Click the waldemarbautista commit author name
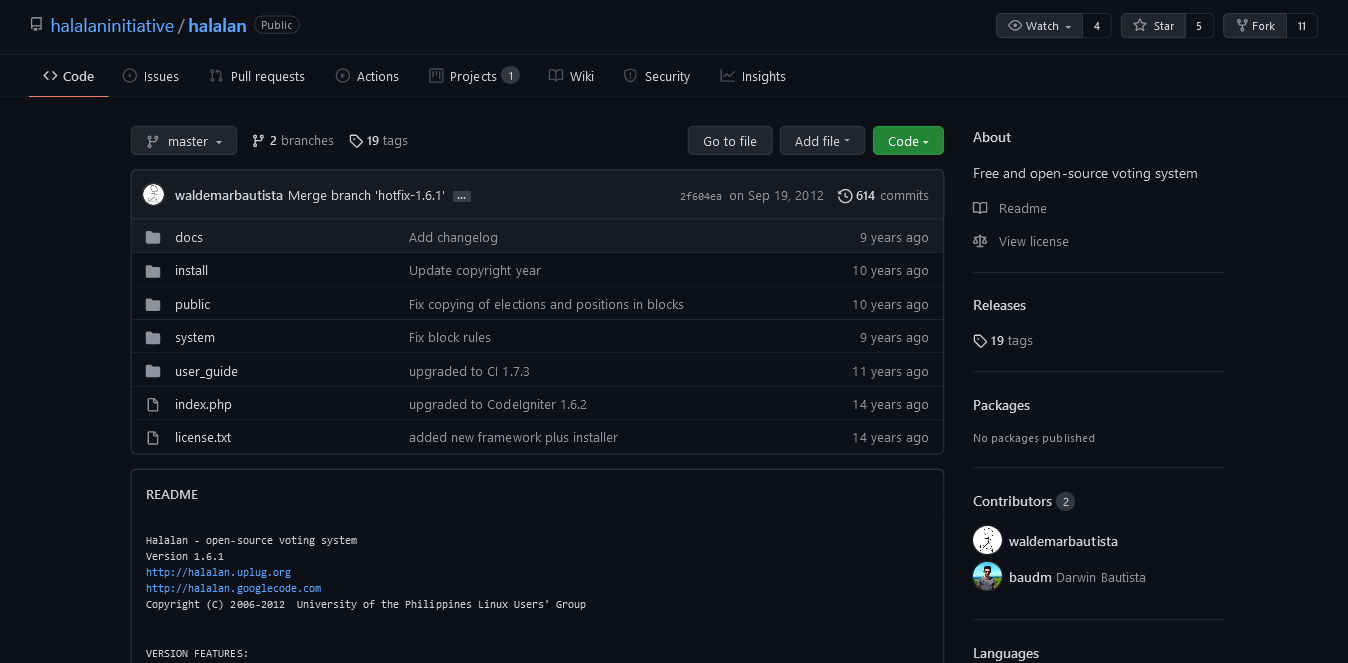Image resolution: width=1348 pixels, height=663 pixels. 229,196
